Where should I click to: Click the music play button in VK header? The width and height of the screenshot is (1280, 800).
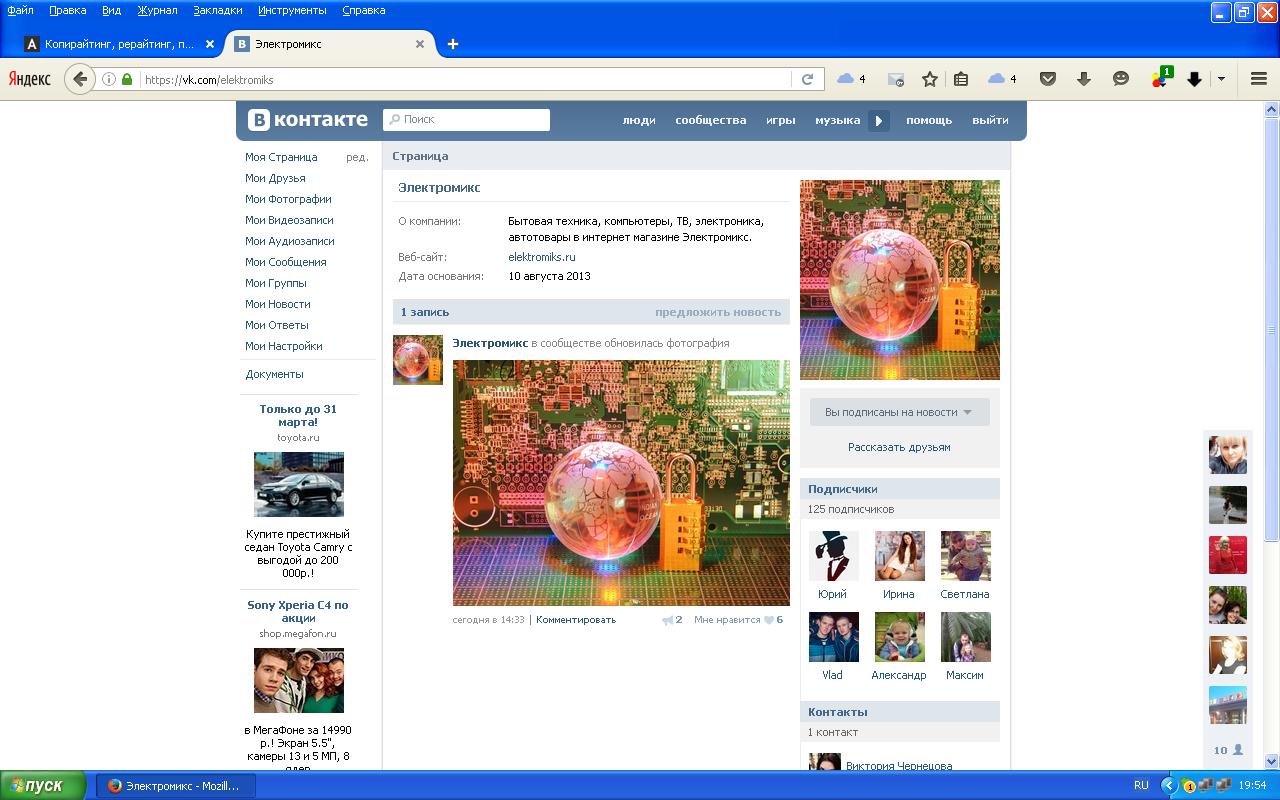click(x=878, y=121)
